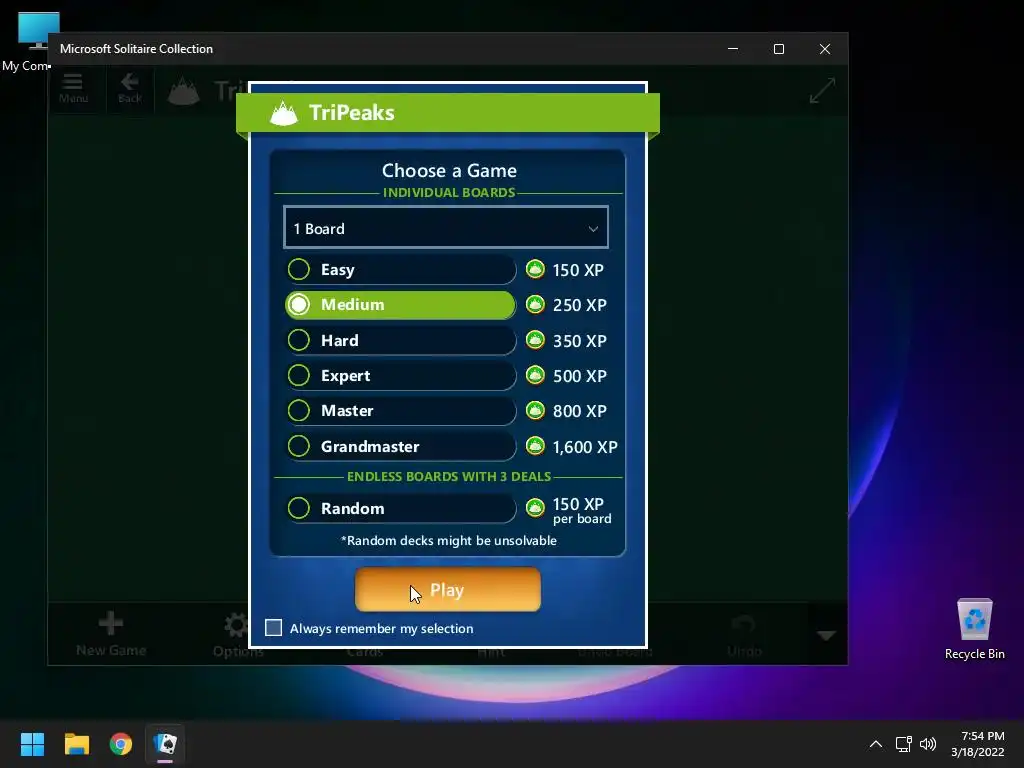The width and height of the screenshot is (1024, 768).
Task: Enable Always remember my selection checkbox
Action: (274, 628)
